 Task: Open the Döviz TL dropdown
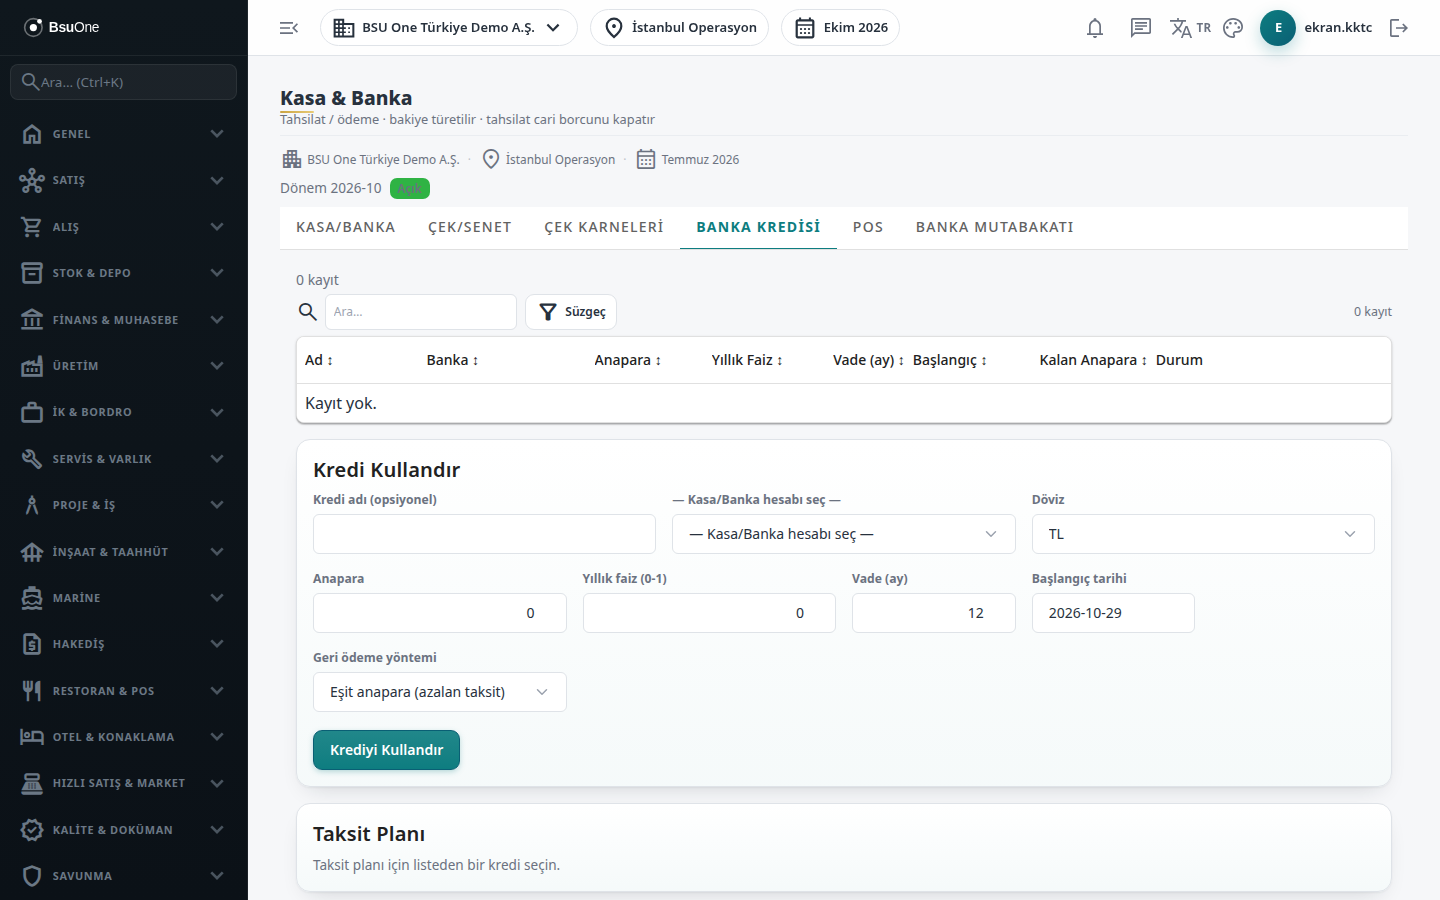1203,534
